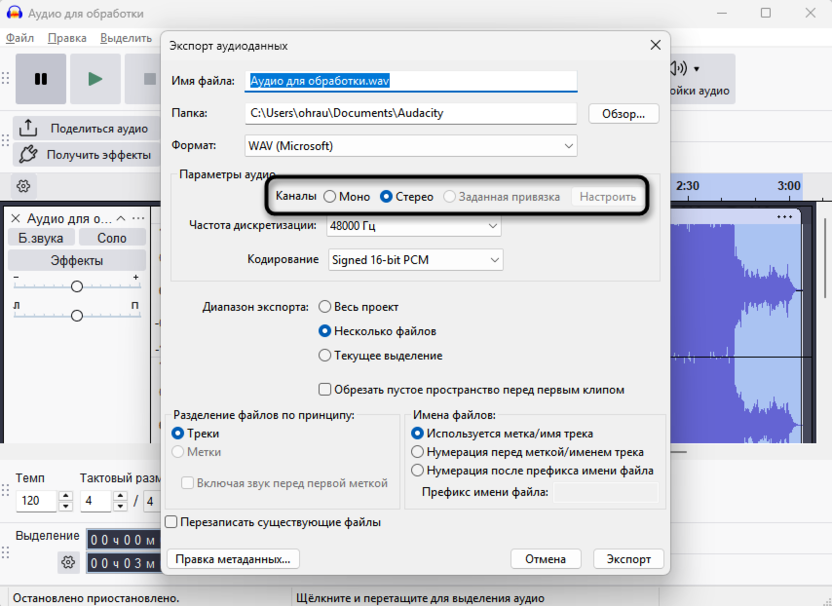
Task: Click the Cancel (Отмена) button
Action: pos(545,559)
